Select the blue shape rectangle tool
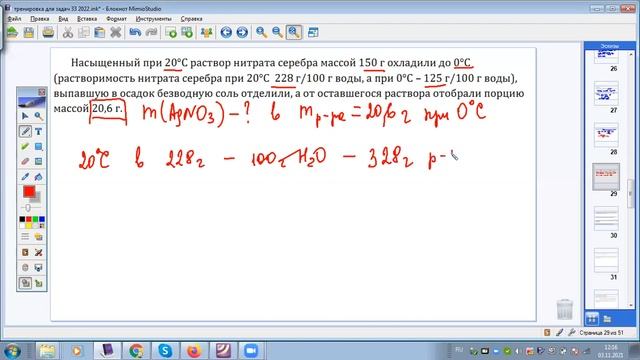This screenshot has width=640, height=360. point(38,147)
